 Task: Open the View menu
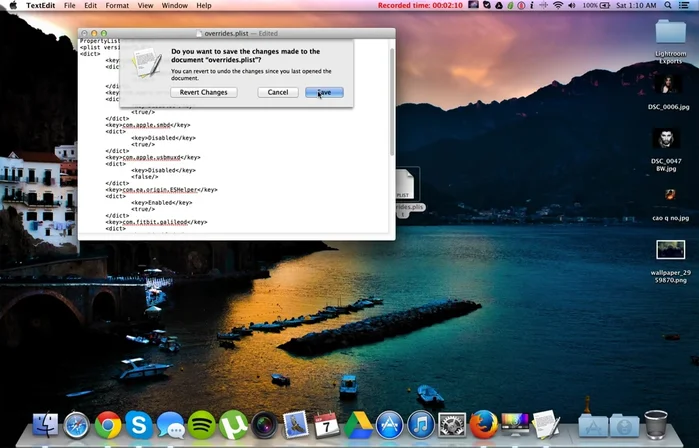pyautogui.click(x=145, y=5)
